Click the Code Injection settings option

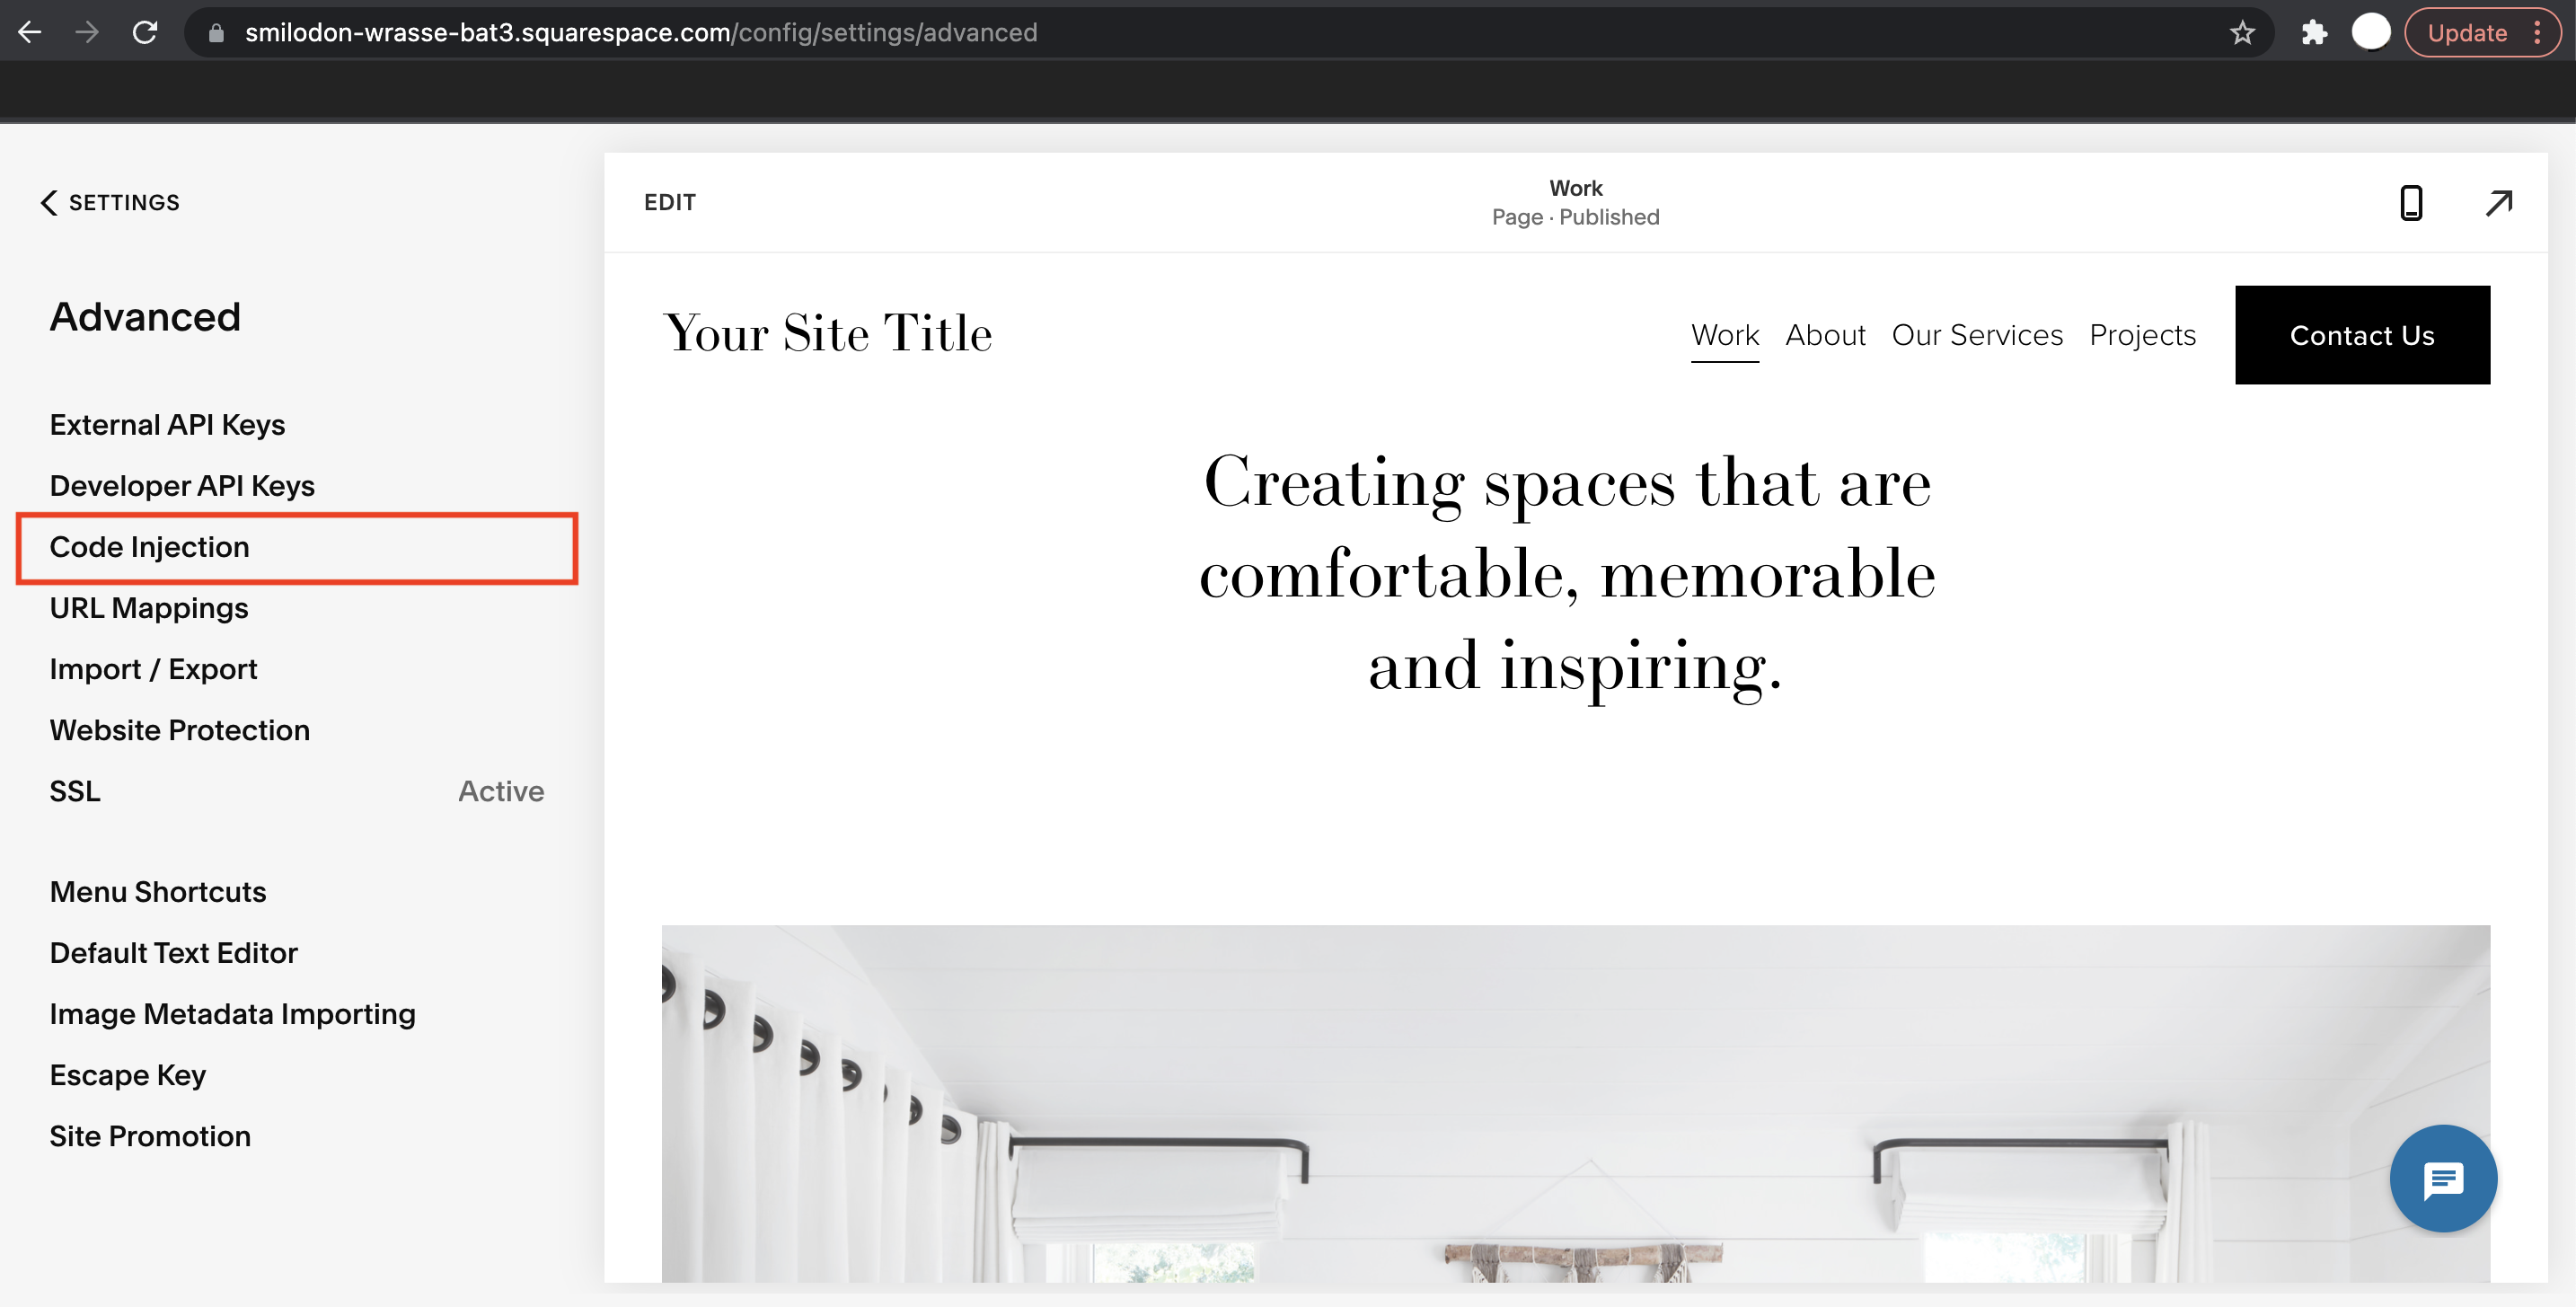point(150,547)
